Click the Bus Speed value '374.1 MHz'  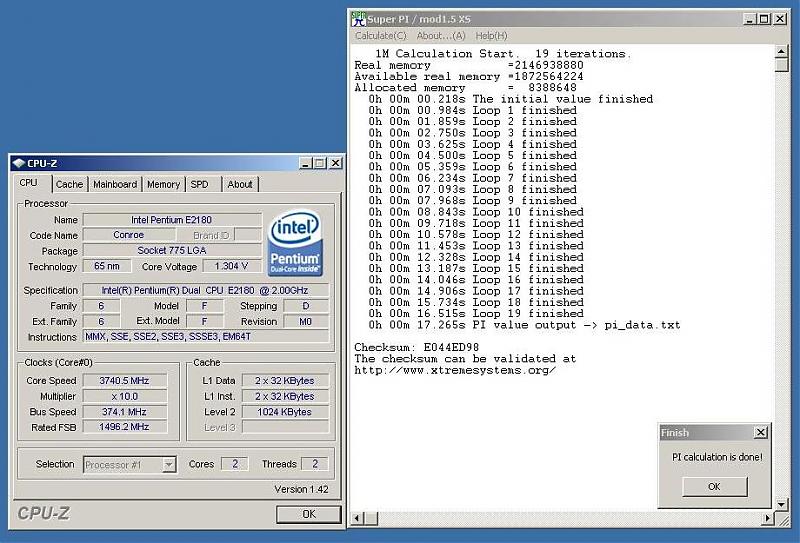click(x=124, y=412)
